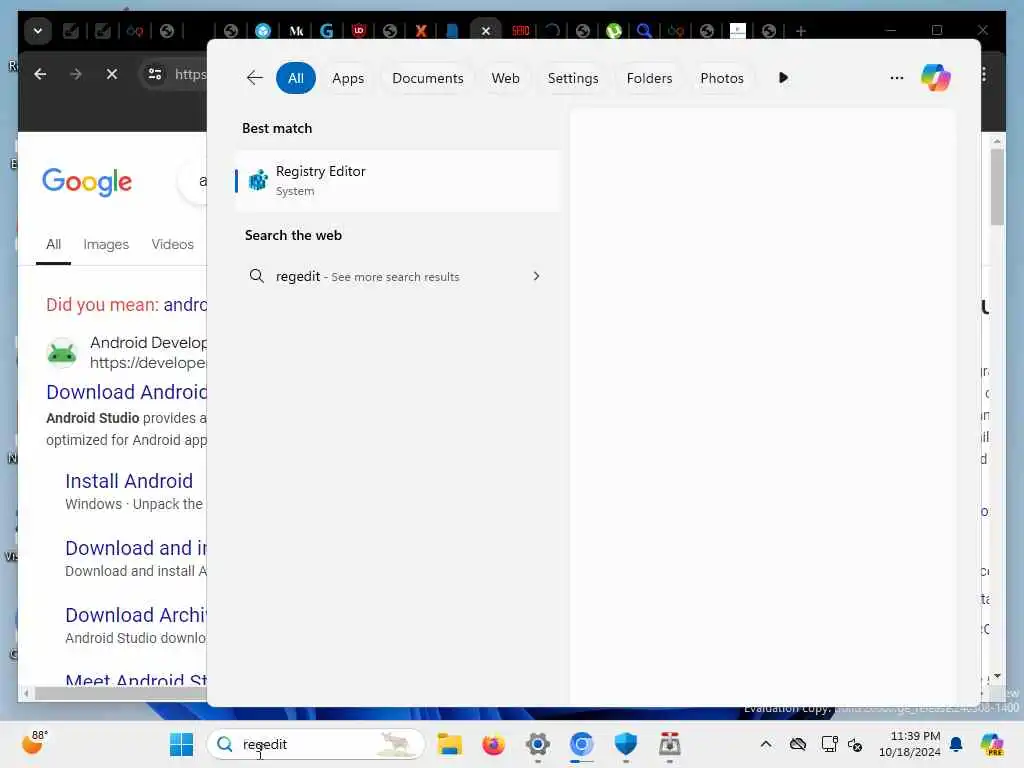Open Download Archive sublink in Google results
The image size is (1024, 768).
[x=136, y=615]
